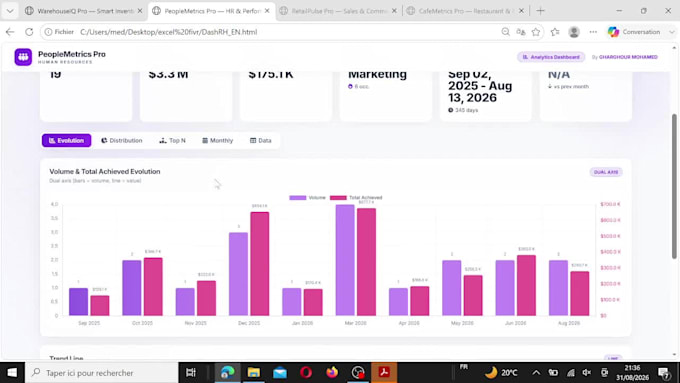Click the taskbar search box
The height and width of the screenshot is (383, 680).
coord(101,373)
